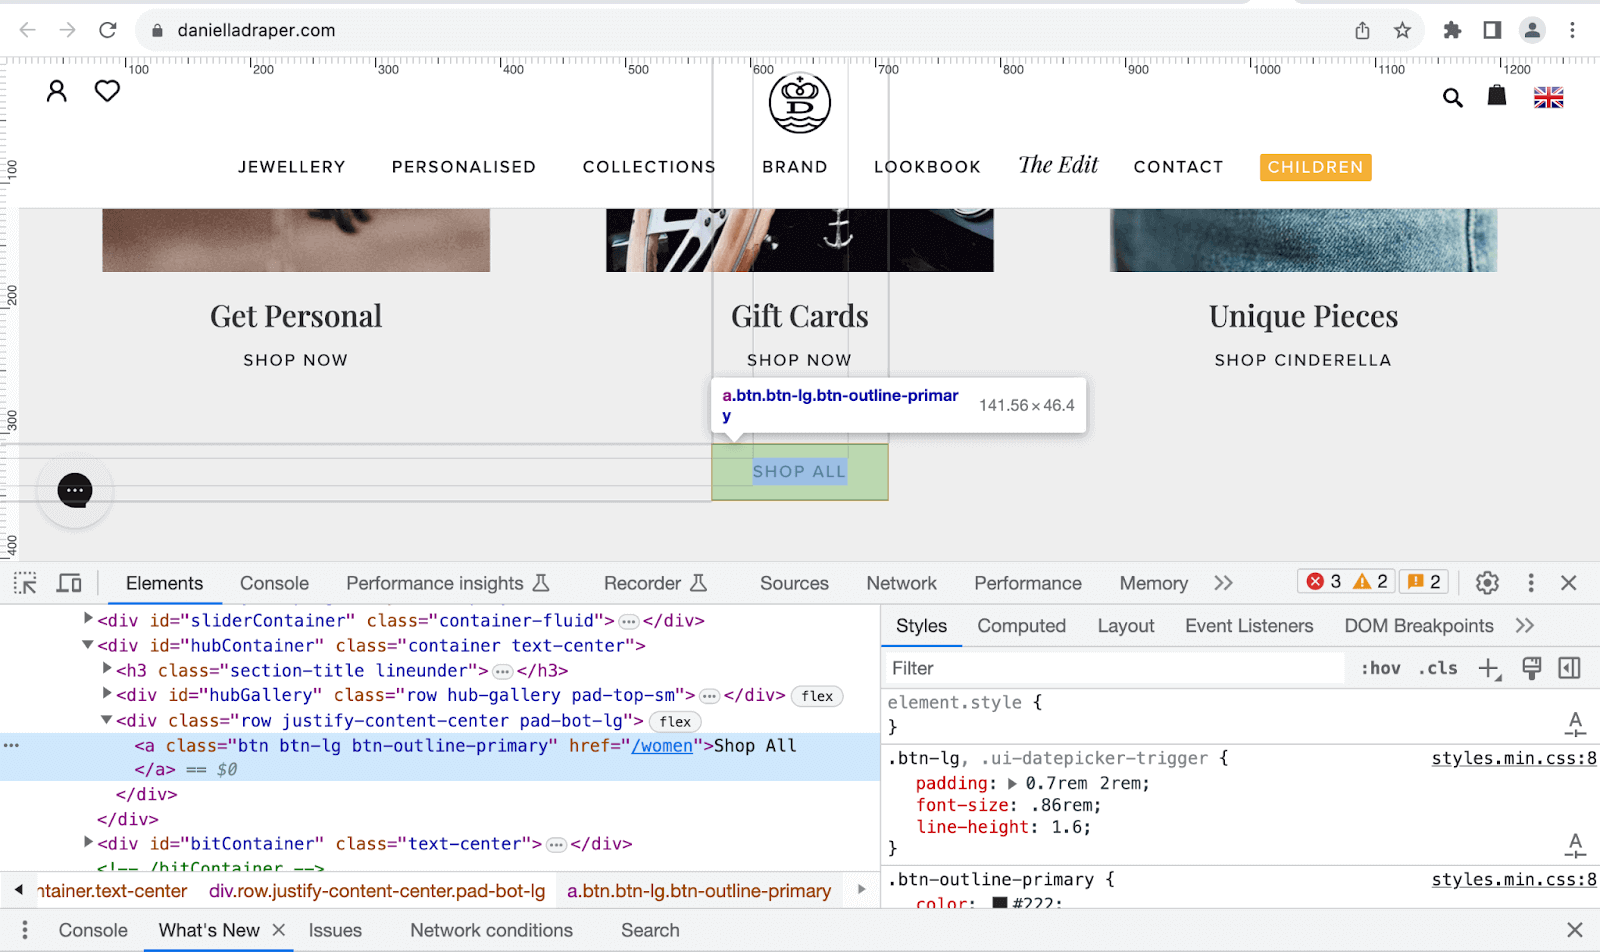Expand the padding shorthand property triangle
This screenshot has width=1600, height=952.
[x=1012, y=784]
